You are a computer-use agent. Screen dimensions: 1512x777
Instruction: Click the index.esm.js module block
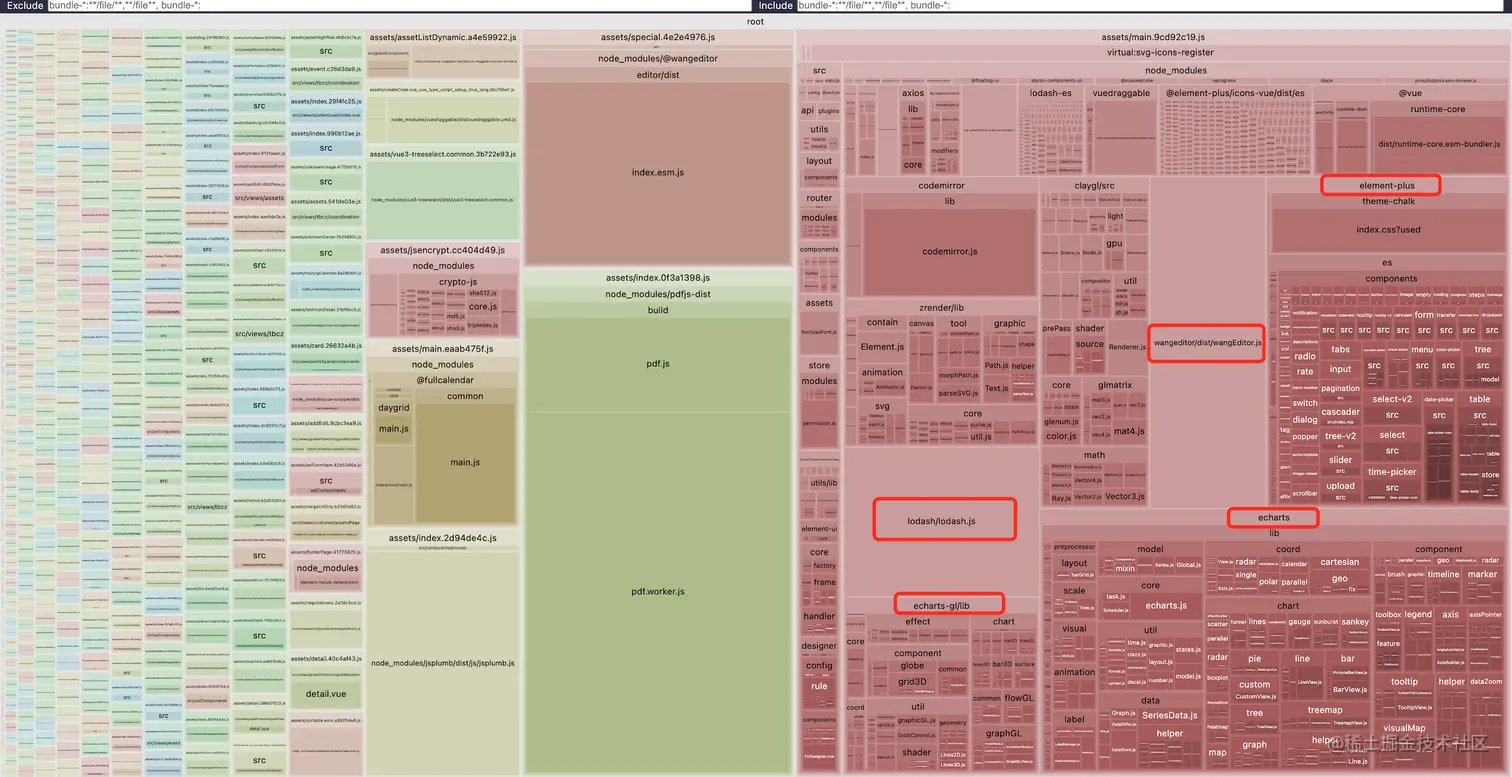click(658, 173)
